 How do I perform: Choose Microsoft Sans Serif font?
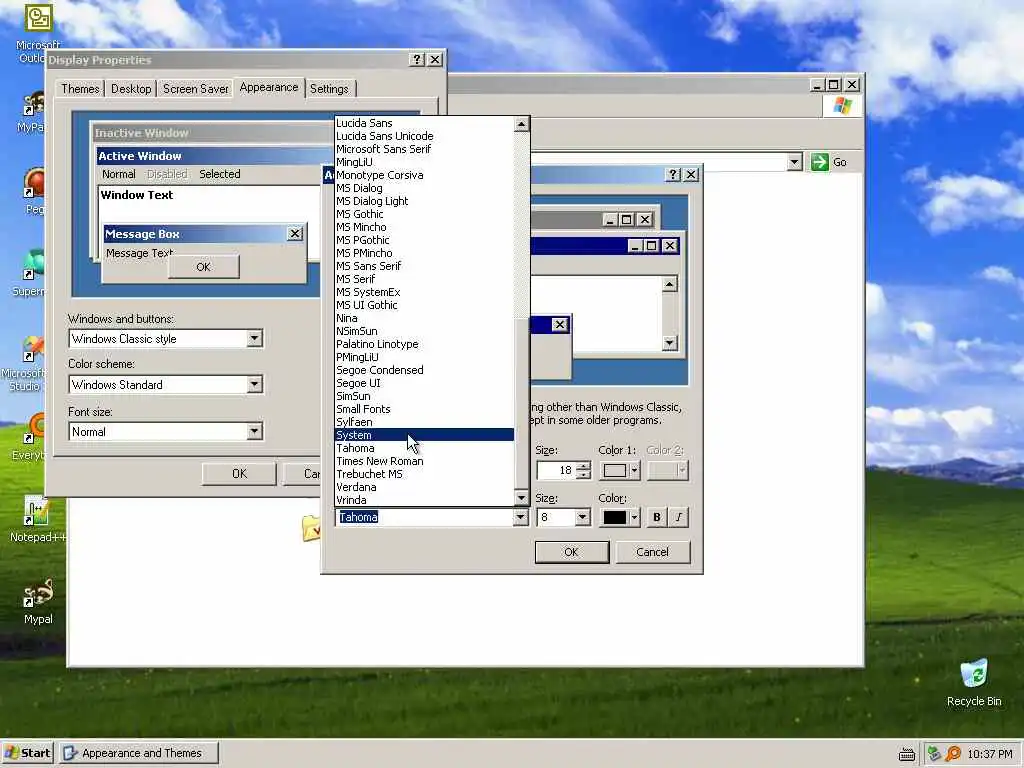pos(424,149)
